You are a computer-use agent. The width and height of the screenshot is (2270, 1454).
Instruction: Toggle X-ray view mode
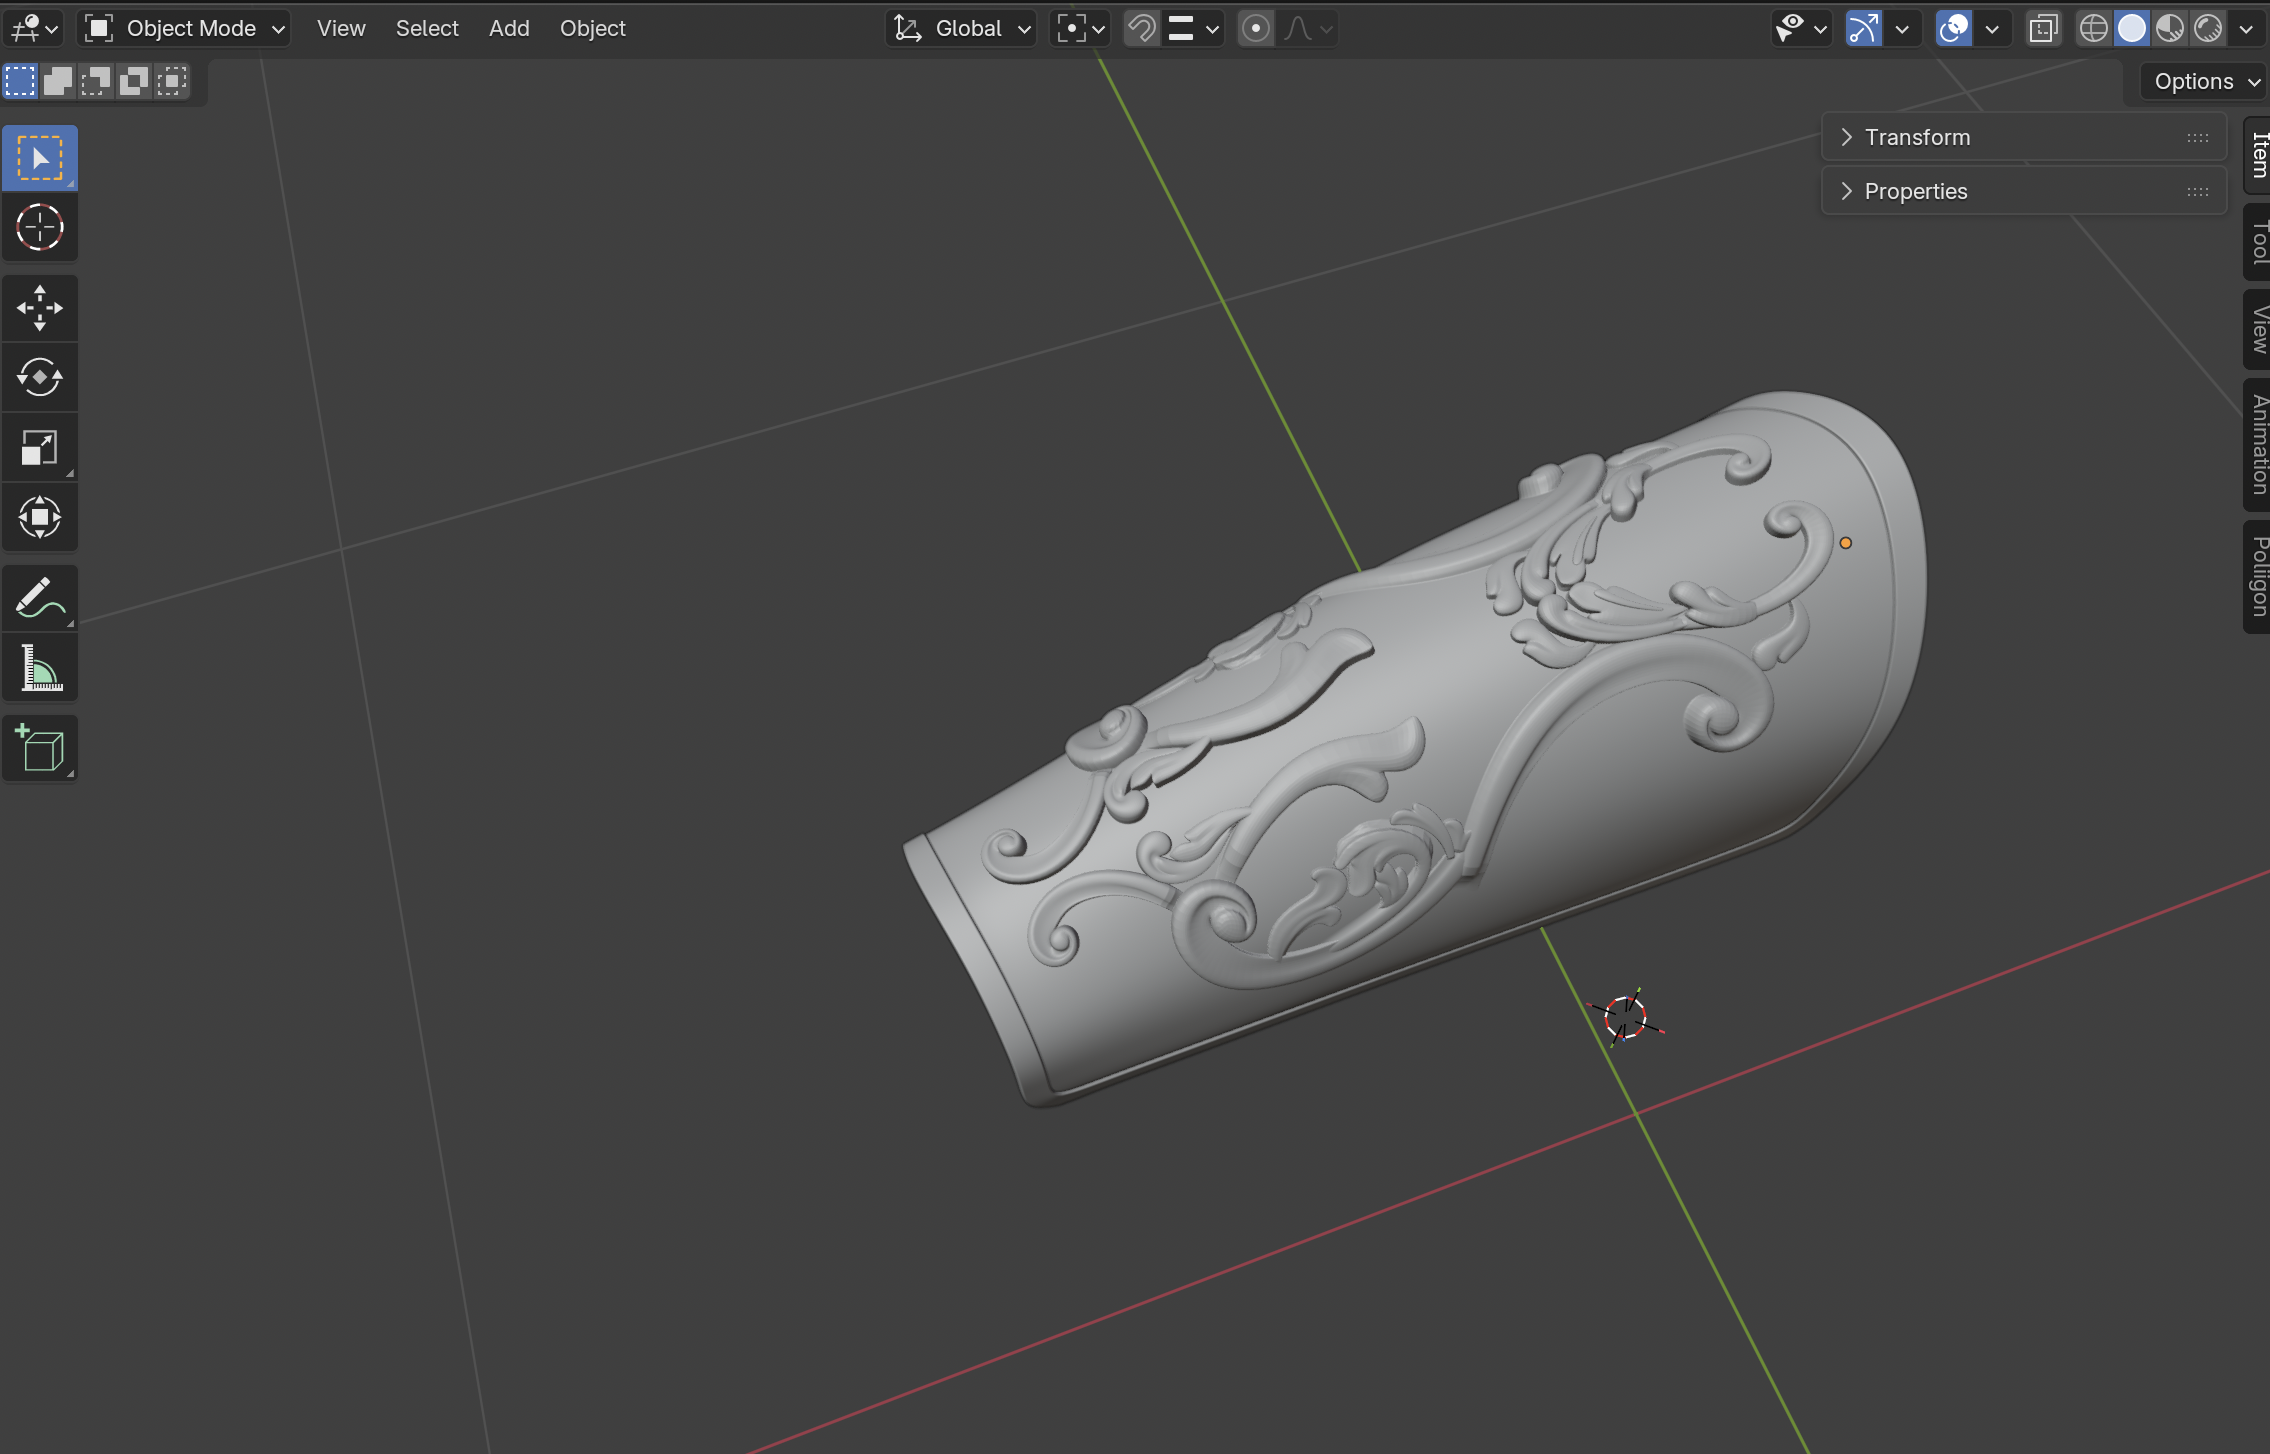[x=2043, y=28]
